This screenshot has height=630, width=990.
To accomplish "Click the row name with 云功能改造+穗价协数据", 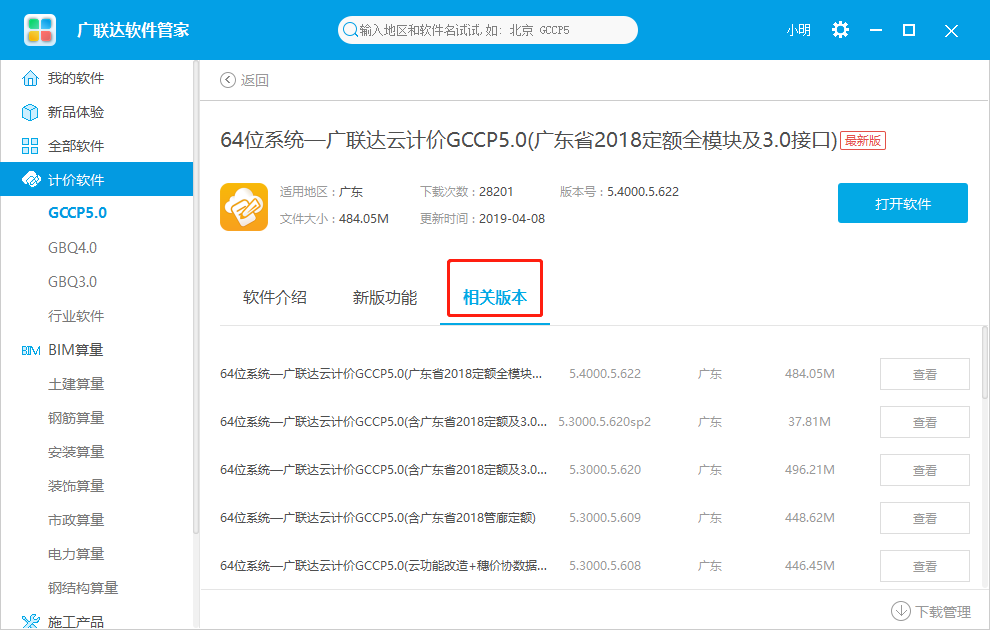I will click(x=383, y=566).
